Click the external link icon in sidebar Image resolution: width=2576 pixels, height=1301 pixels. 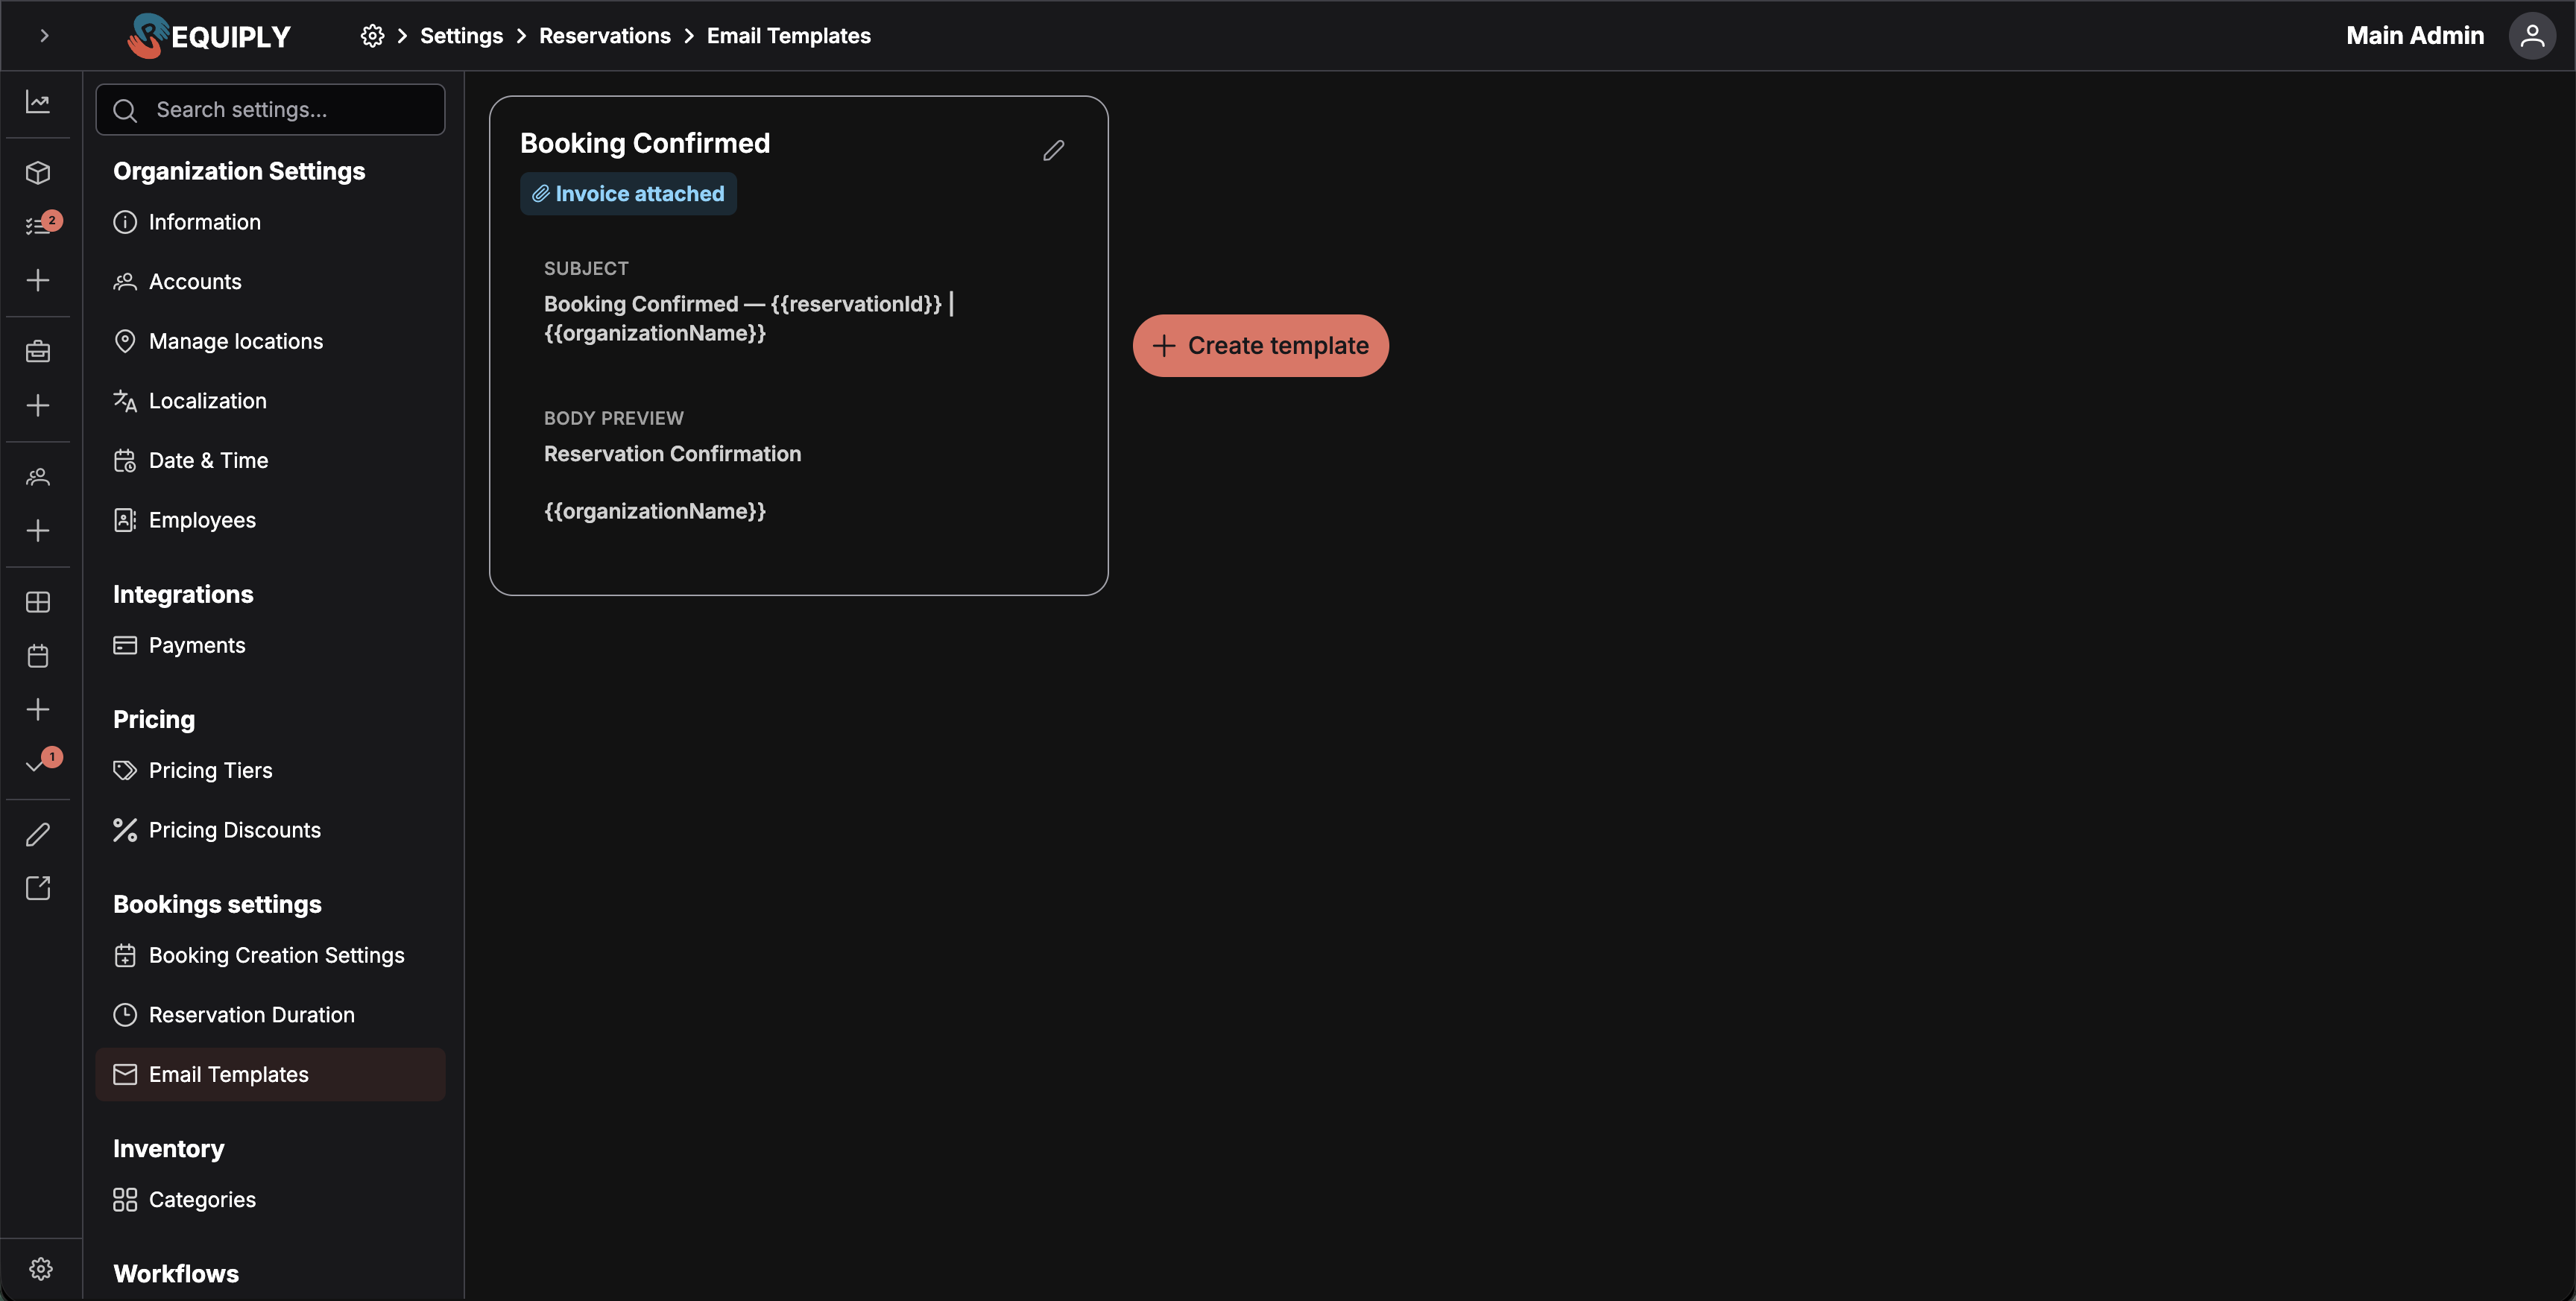[38, 888]
